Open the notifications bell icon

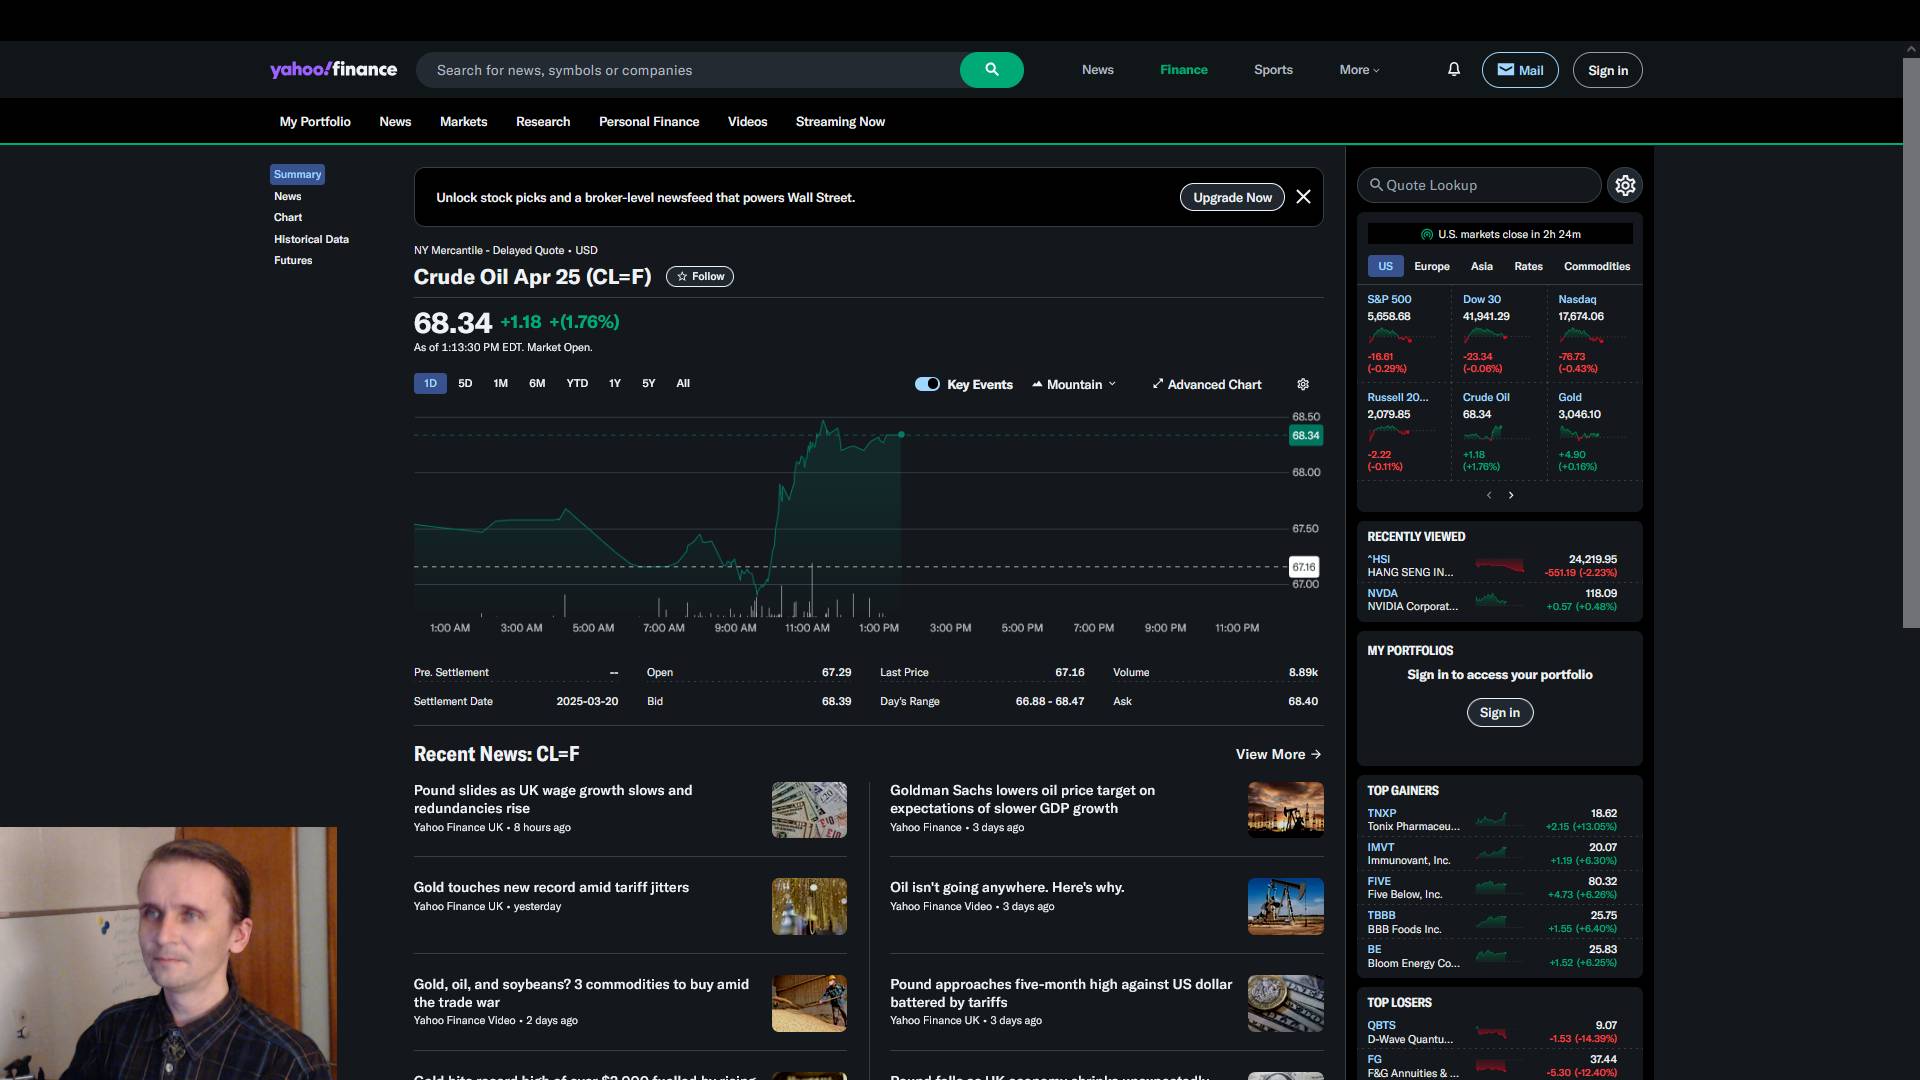1454,70
